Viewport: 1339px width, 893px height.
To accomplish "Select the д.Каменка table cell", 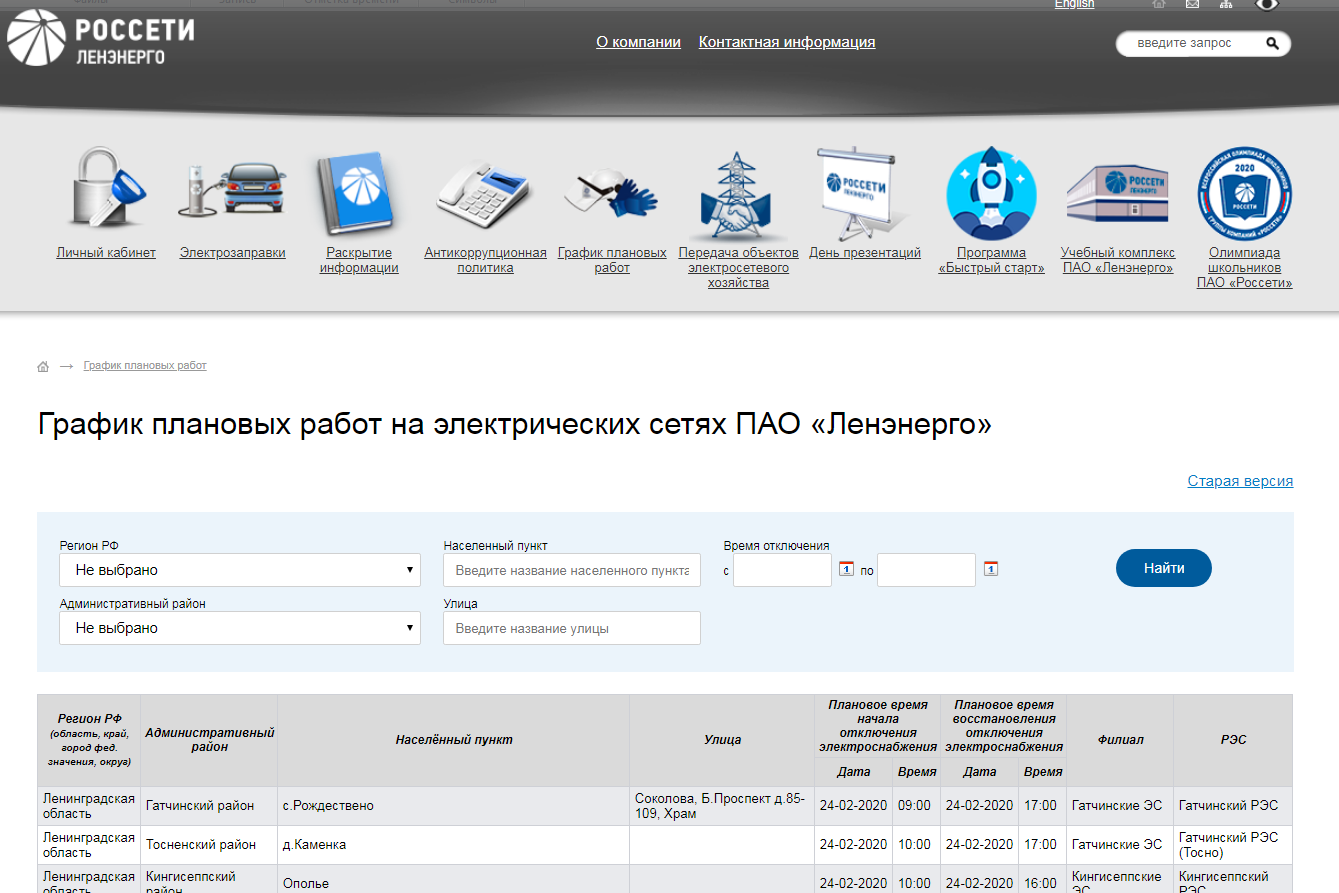I will coord(454,845).
